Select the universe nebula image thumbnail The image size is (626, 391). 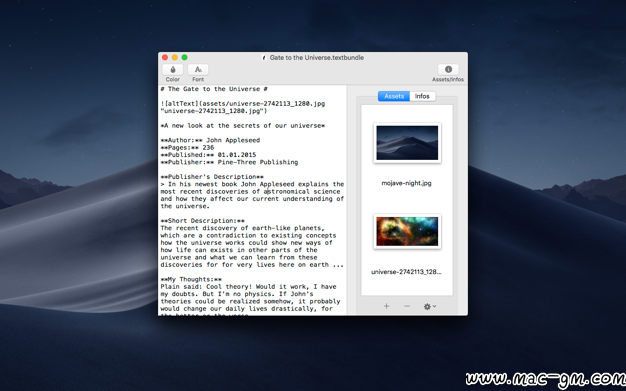(407, 232)
